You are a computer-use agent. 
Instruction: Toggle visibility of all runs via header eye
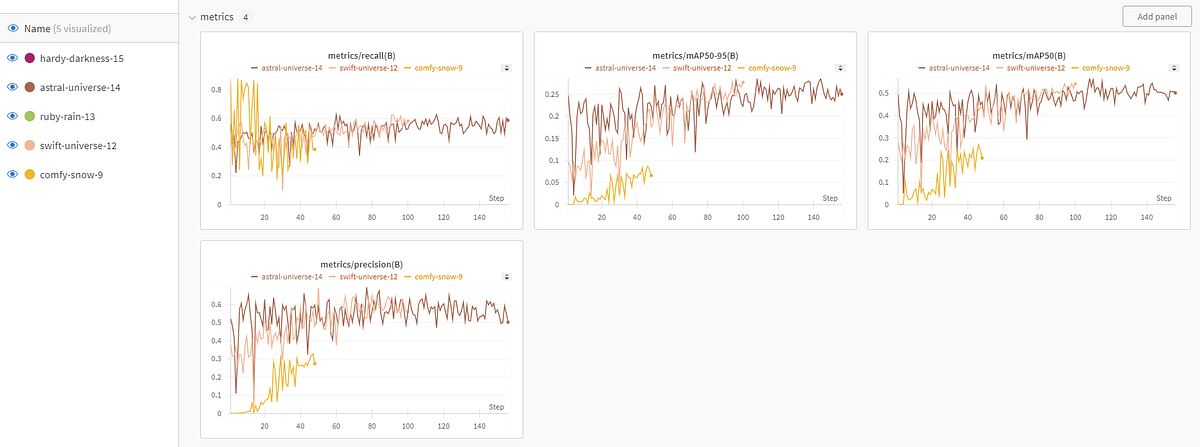14,28
